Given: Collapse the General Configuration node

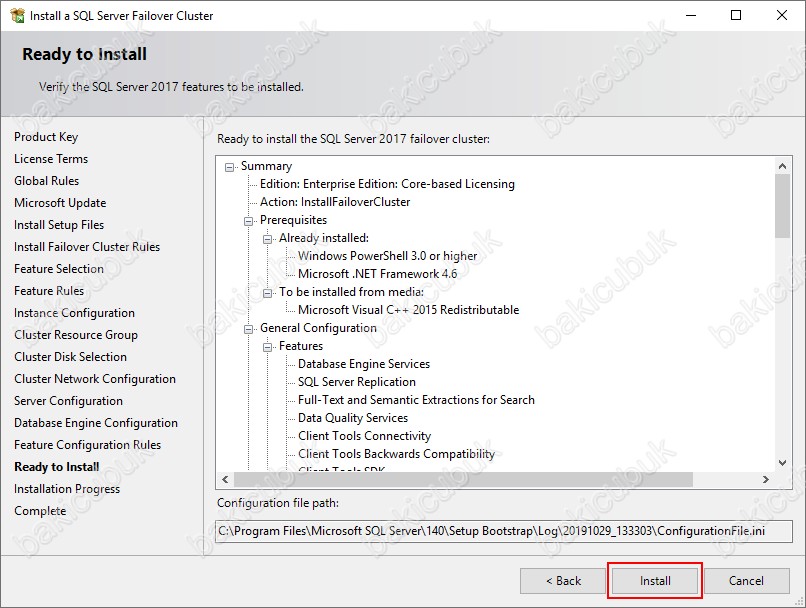Looking at the screenshot, I should (x=248, y=329).
